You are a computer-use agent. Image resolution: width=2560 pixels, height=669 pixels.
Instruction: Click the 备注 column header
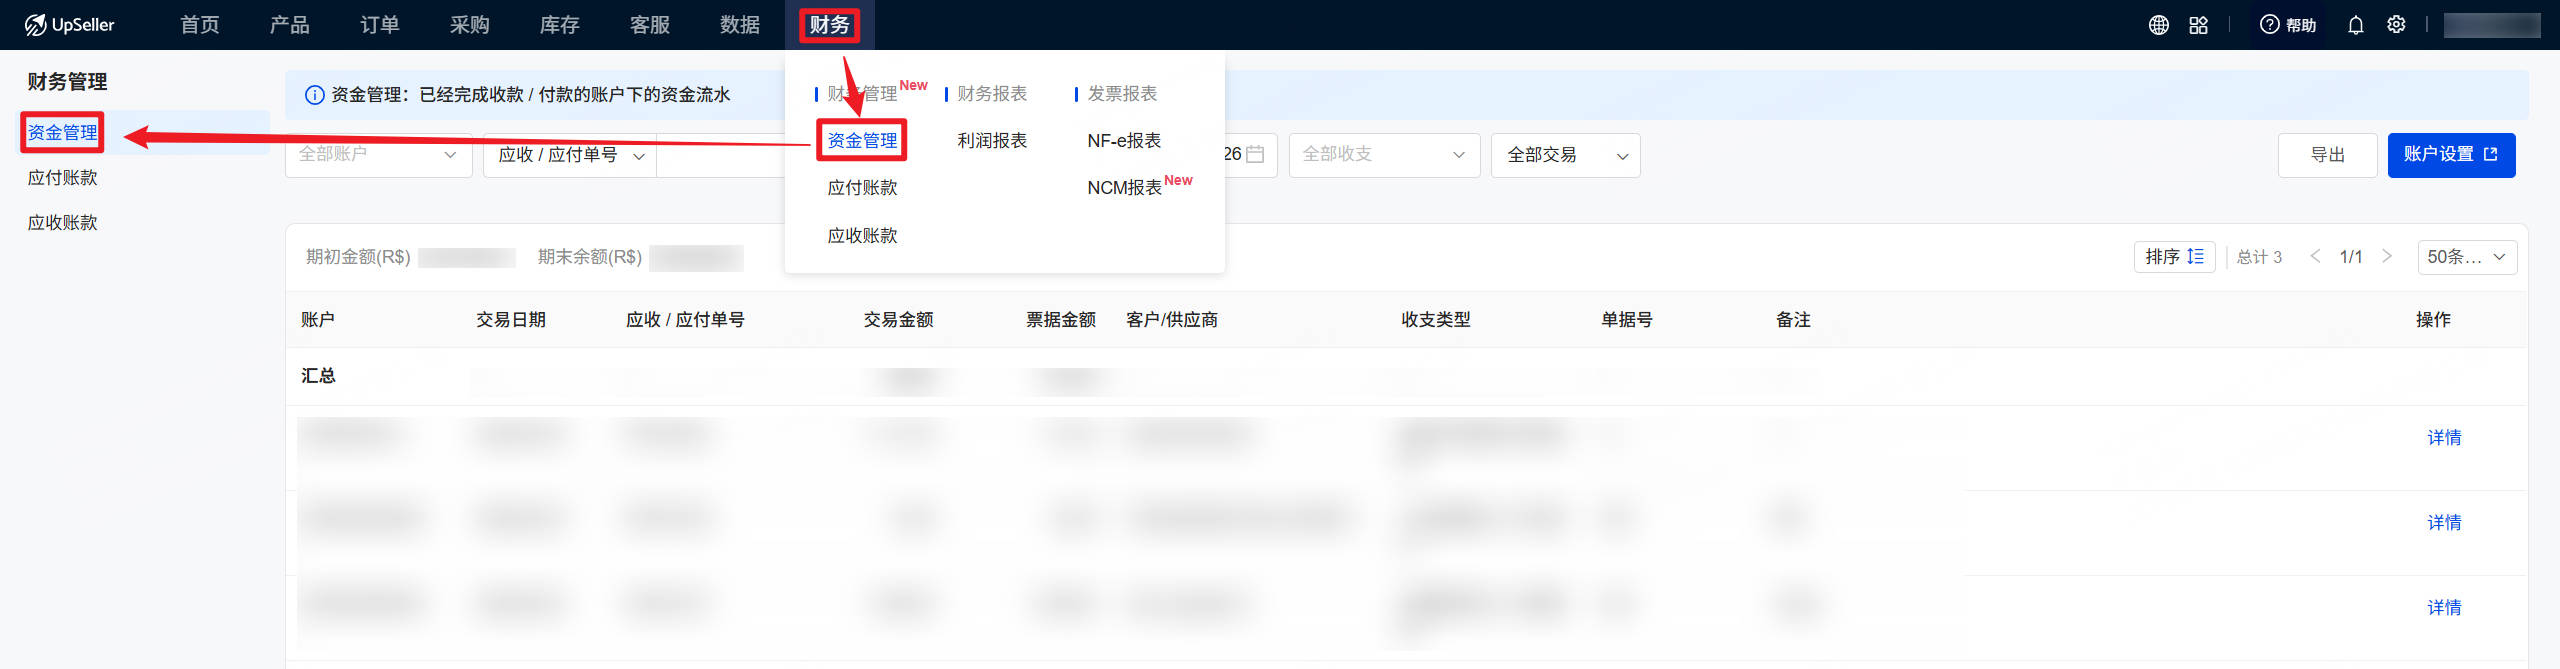coord(1793,320)
